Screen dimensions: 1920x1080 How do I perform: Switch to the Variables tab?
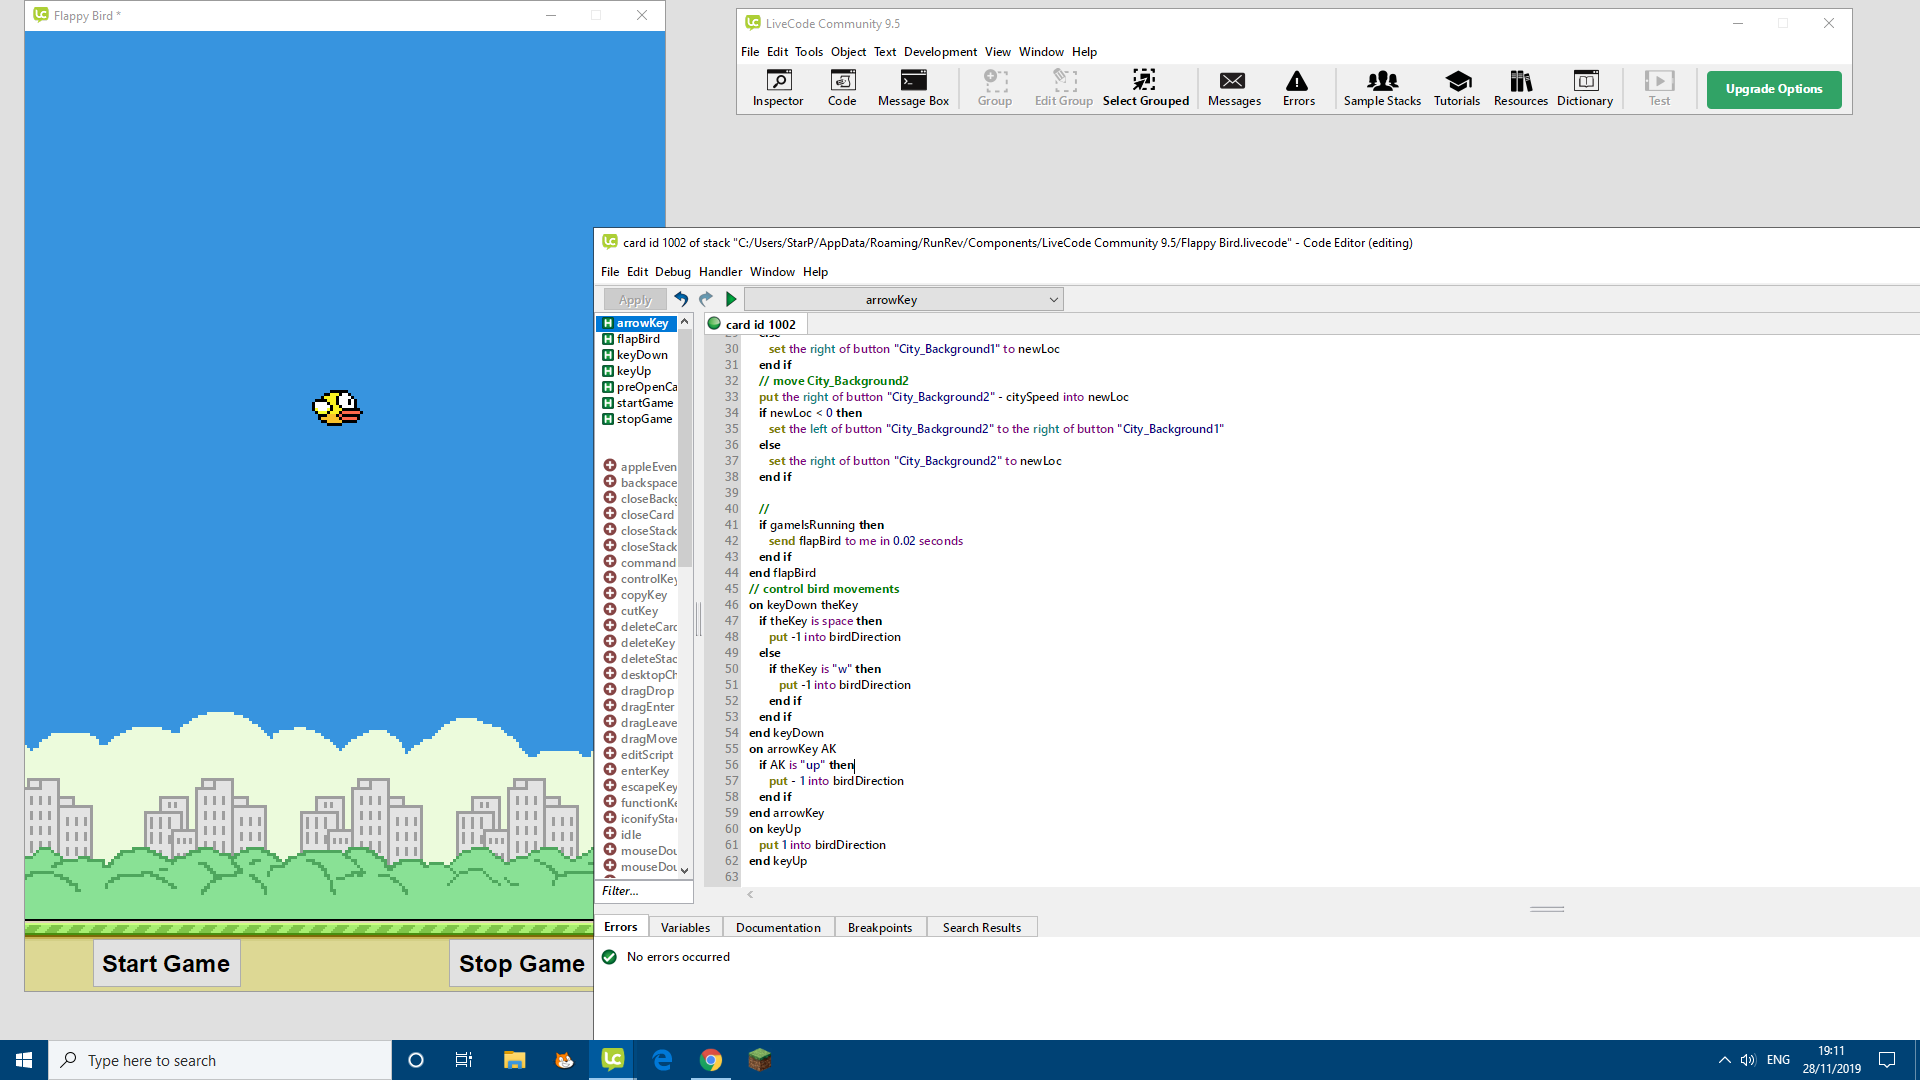685,928
